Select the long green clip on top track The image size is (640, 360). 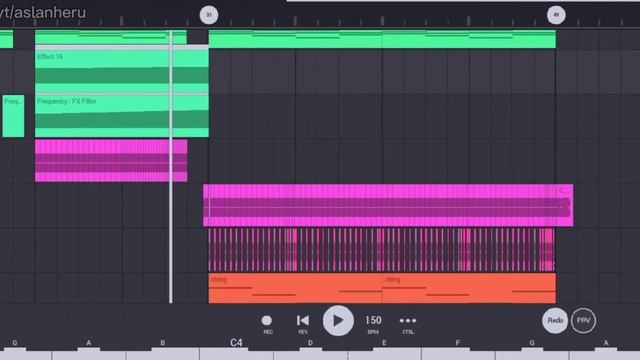point(382,39)
